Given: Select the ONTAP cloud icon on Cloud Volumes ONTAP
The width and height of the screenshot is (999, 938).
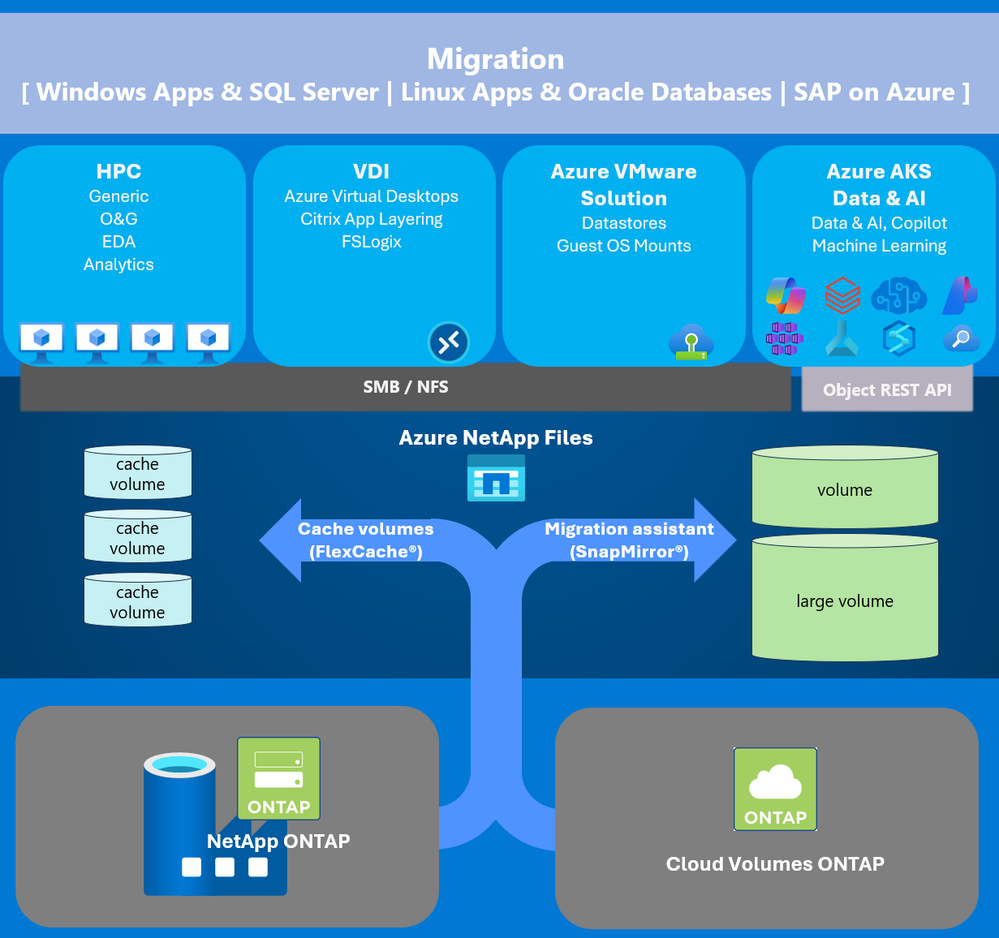Looking at the screenshot, I should tap(775, 788).
